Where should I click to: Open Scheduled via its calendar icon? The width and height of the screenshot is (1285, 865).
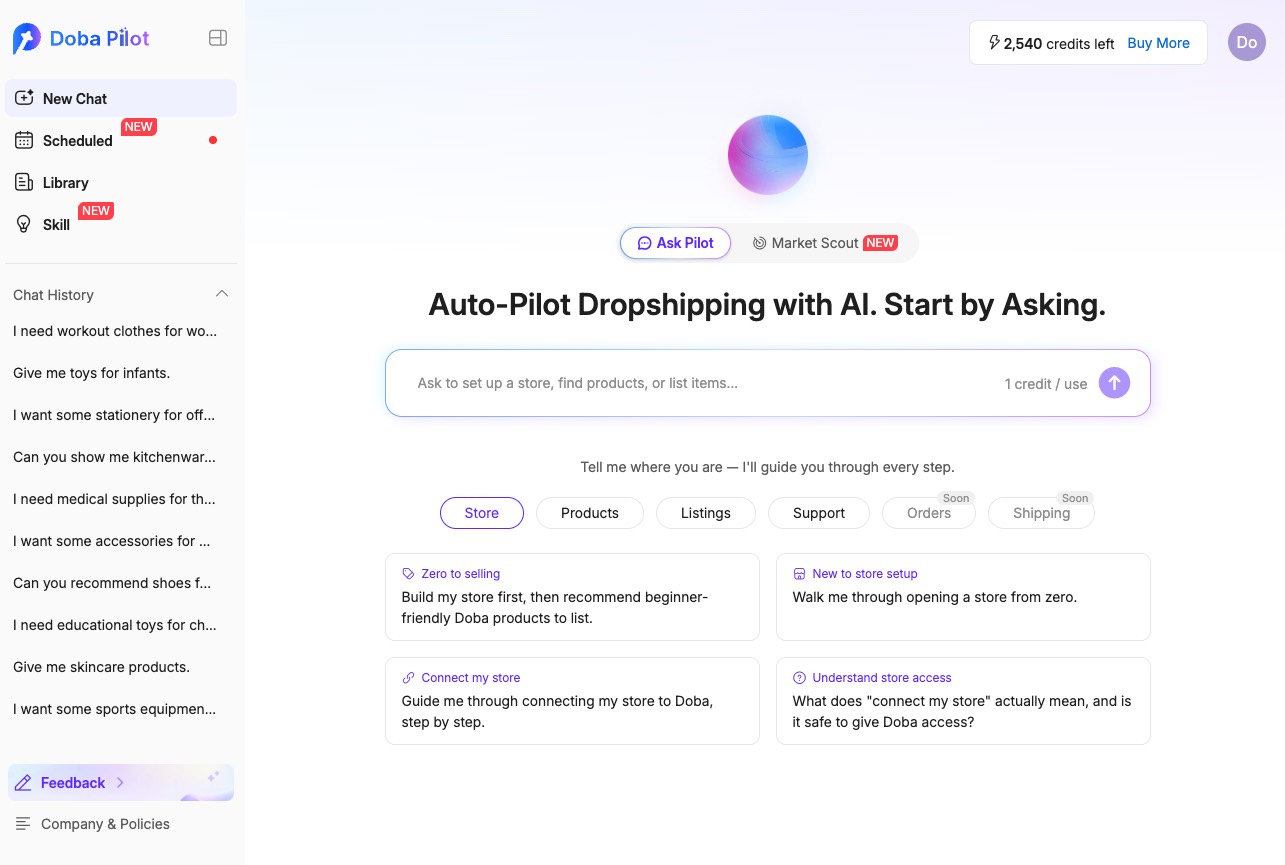[x=24, y=141]
